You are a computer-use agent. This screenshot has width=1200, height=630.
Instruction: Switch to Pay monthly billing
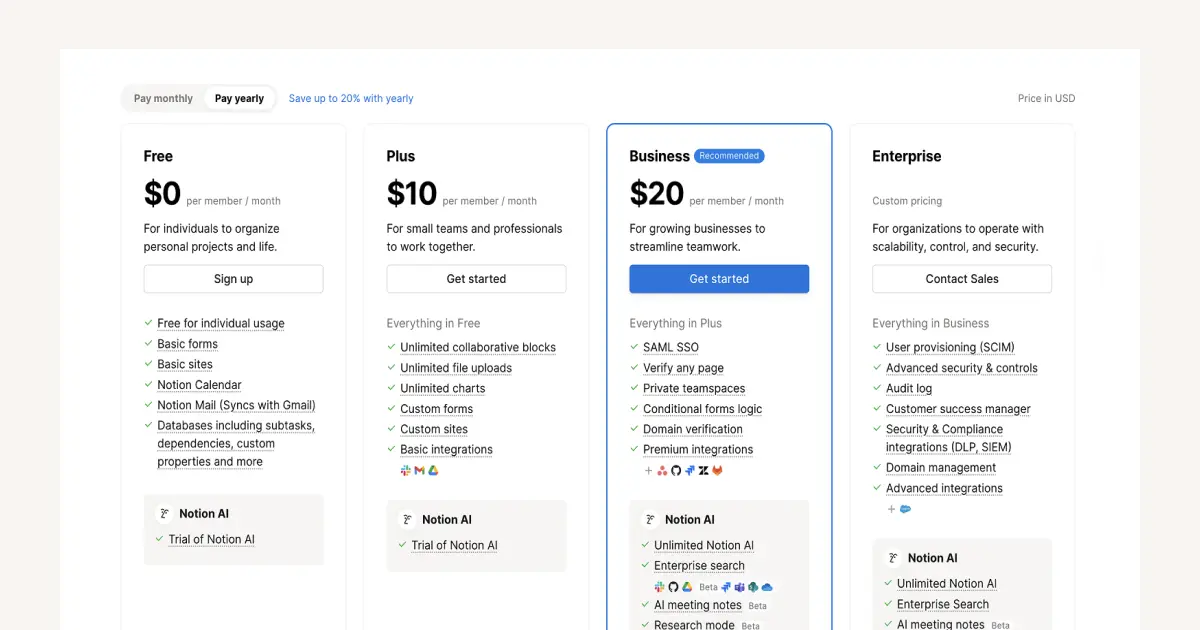point(162,98)
